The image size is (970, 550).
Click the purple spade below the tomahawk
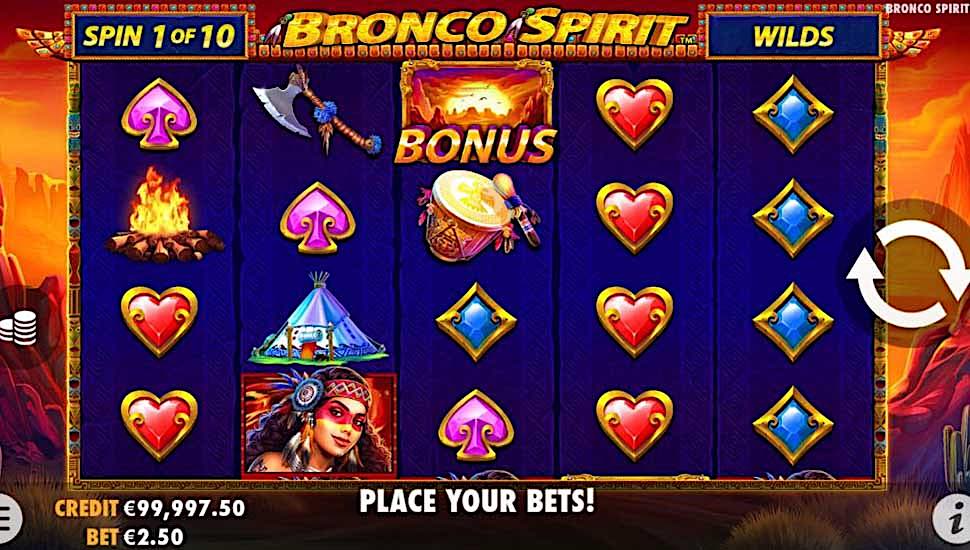point(318,218)
